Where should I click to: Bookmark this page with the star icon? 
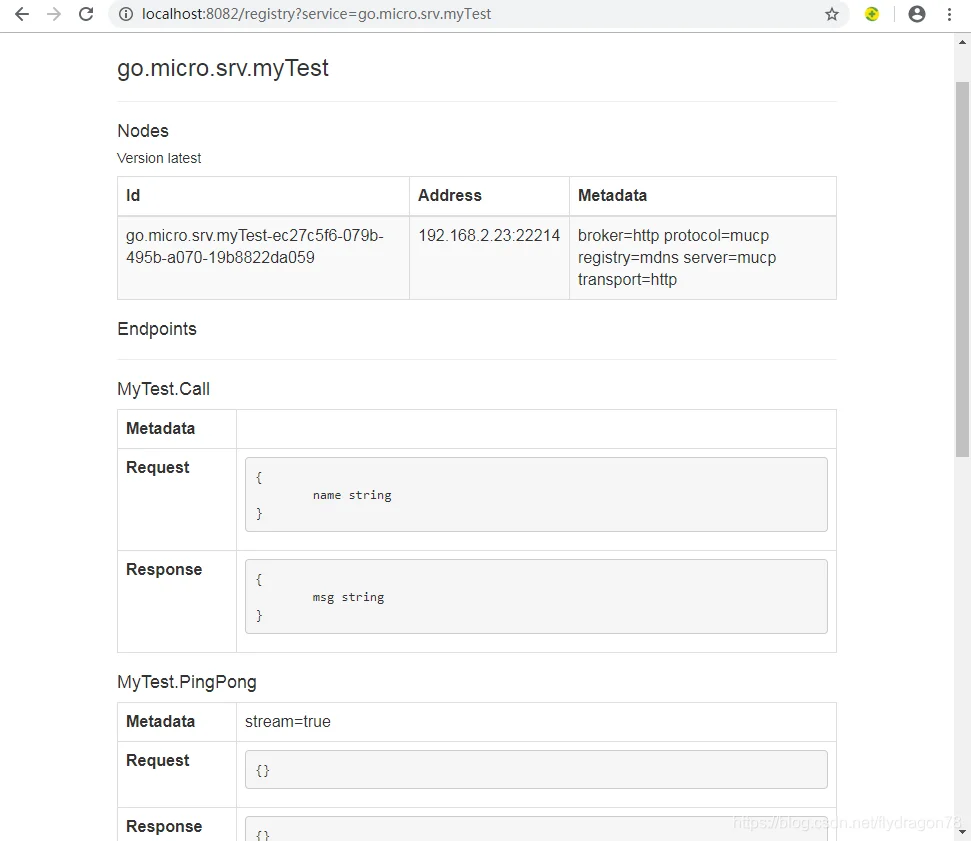pos(832,14)
